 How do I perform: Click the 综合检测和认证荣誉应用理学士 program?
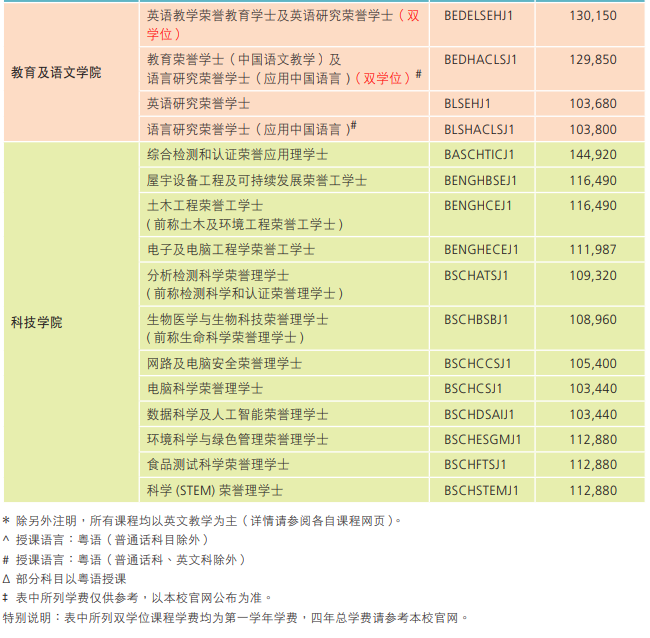pos(237,155)
